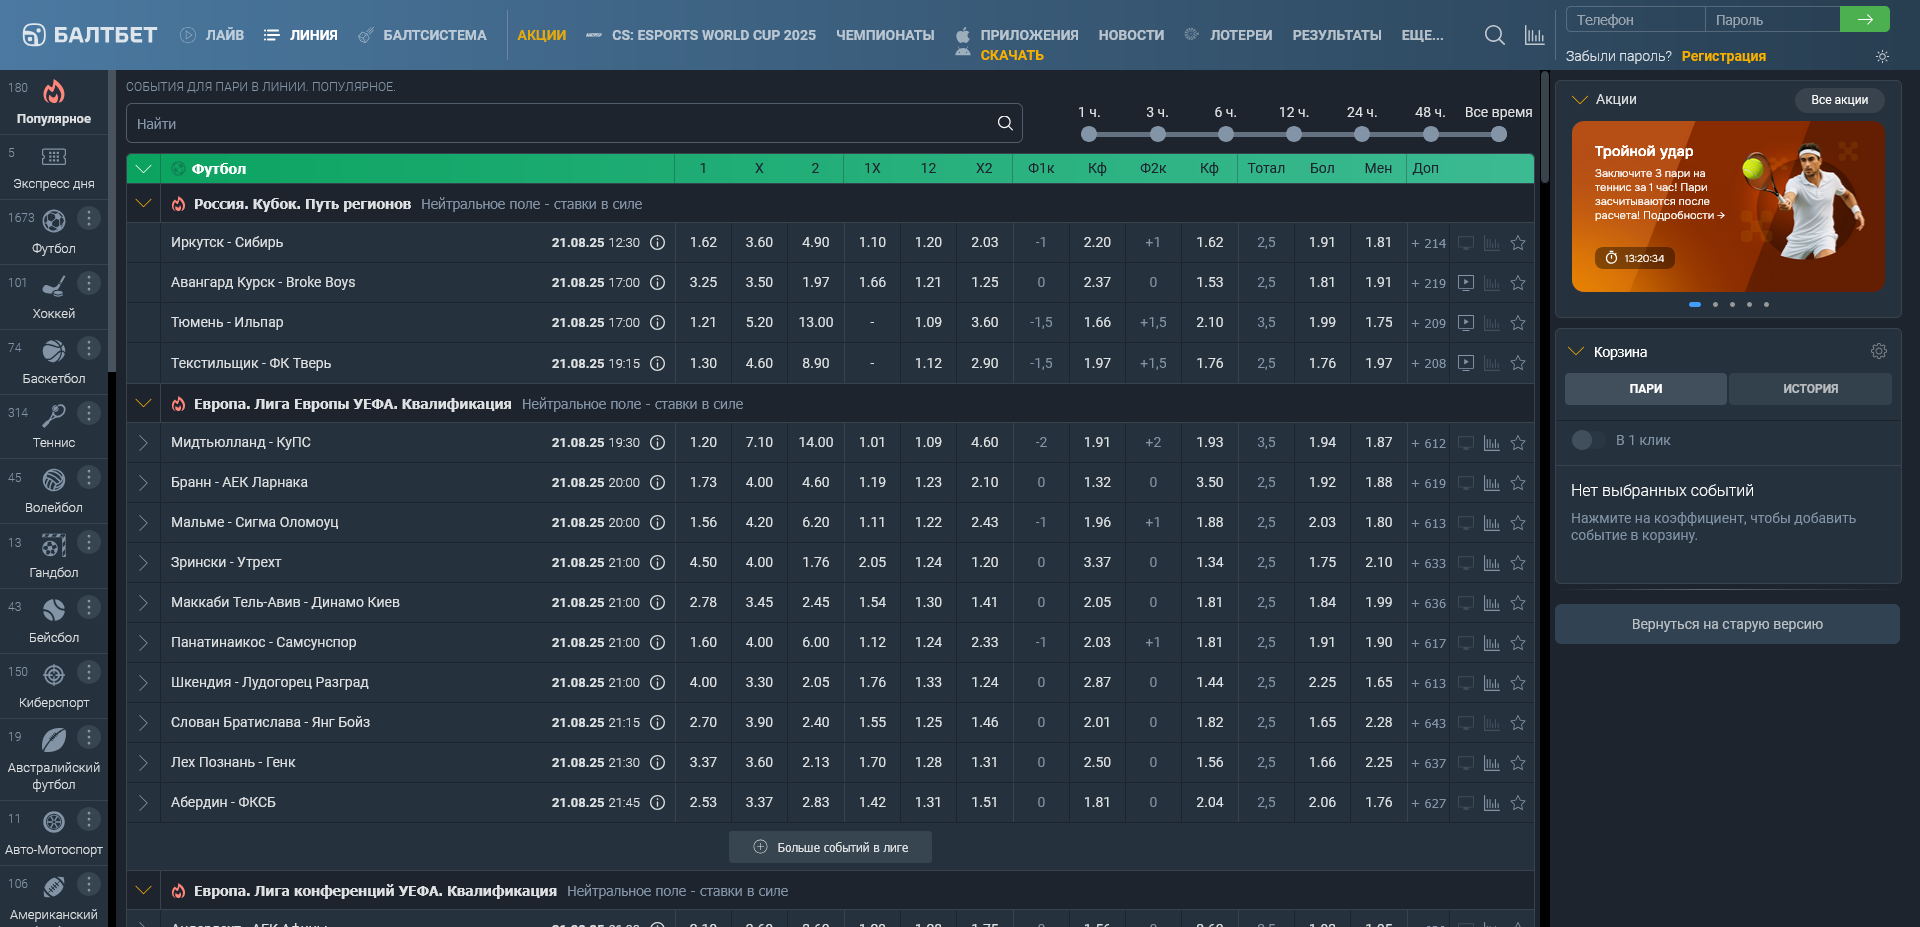Switch to the История tab in basket
Image resolution: width=1920 pixels, height=927 pixels.
click(x=1809, y=389)
